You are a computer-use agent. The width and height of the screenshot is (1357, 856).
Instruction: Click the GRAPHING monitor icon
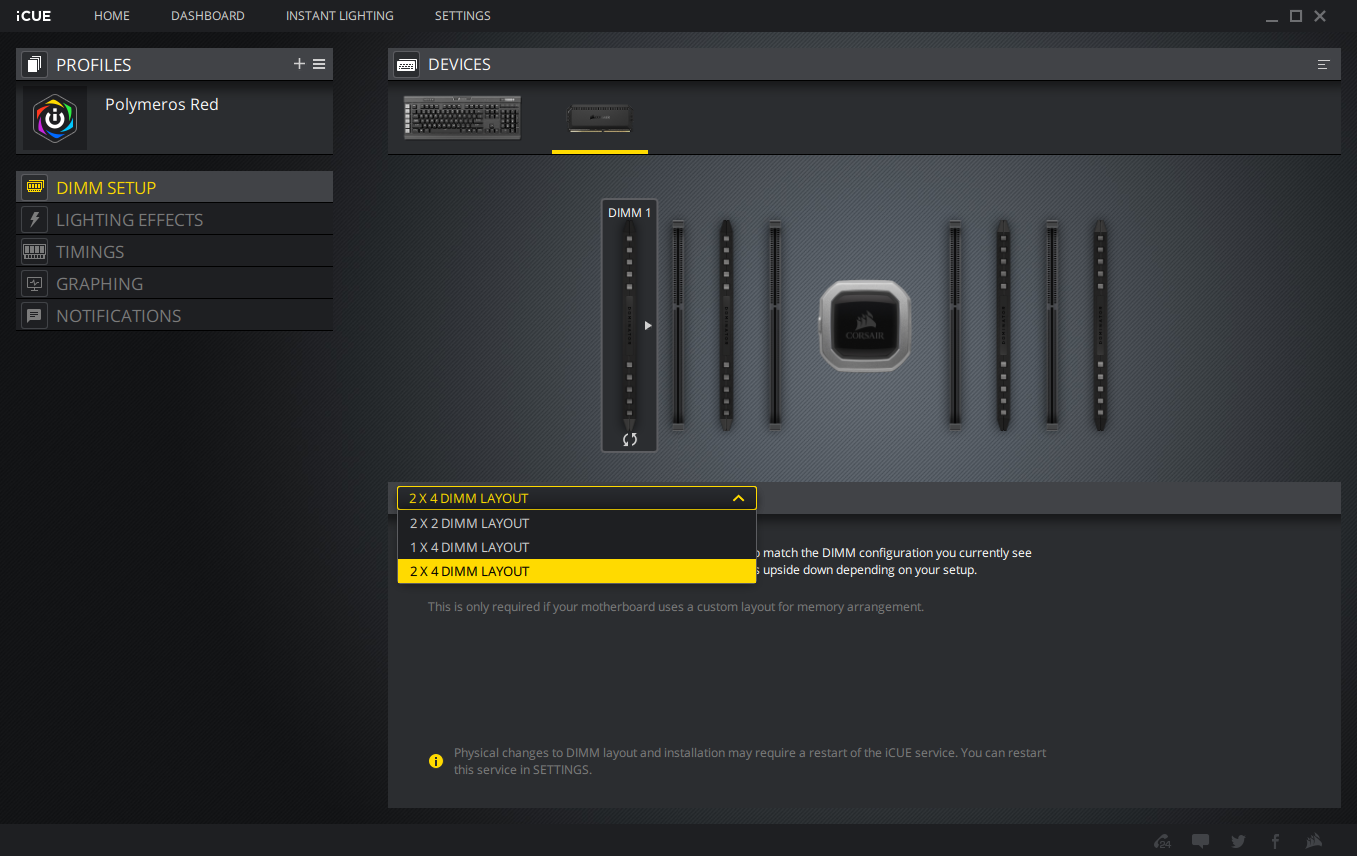(35, 283)
